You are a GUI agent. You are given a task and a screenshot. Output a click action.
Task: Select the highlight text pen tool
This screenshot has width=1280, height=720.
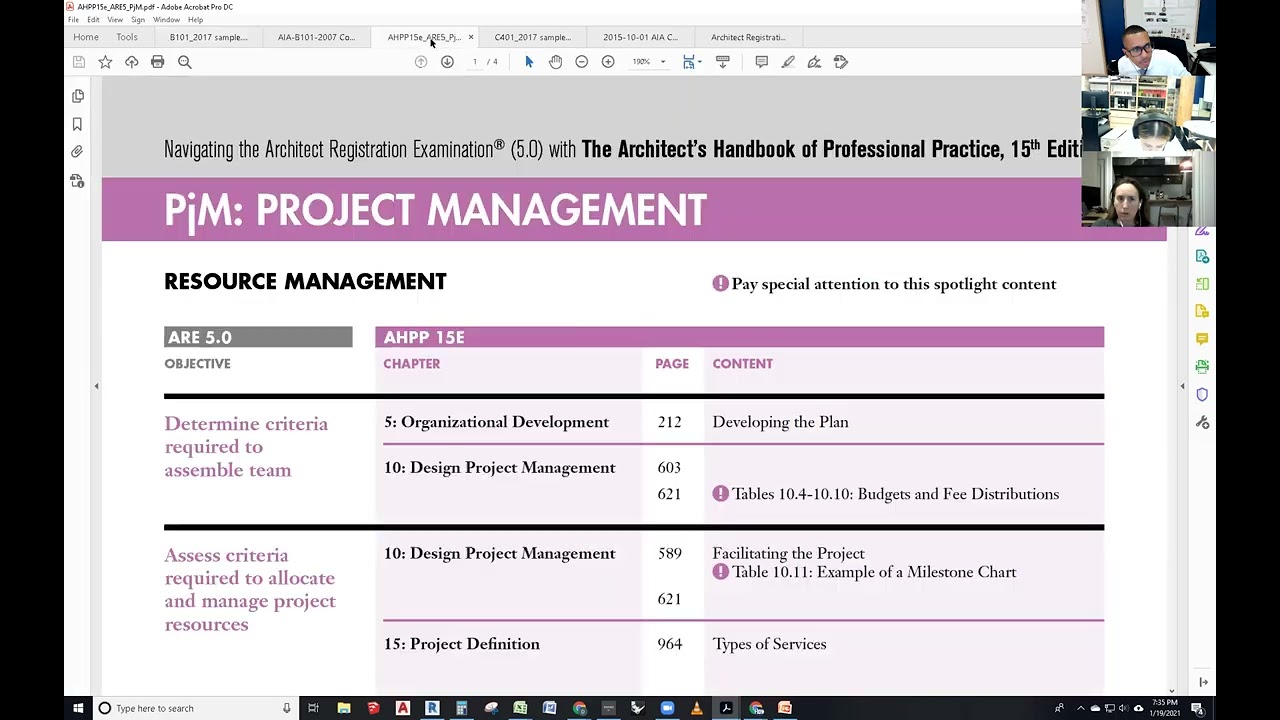coord(788,62)
